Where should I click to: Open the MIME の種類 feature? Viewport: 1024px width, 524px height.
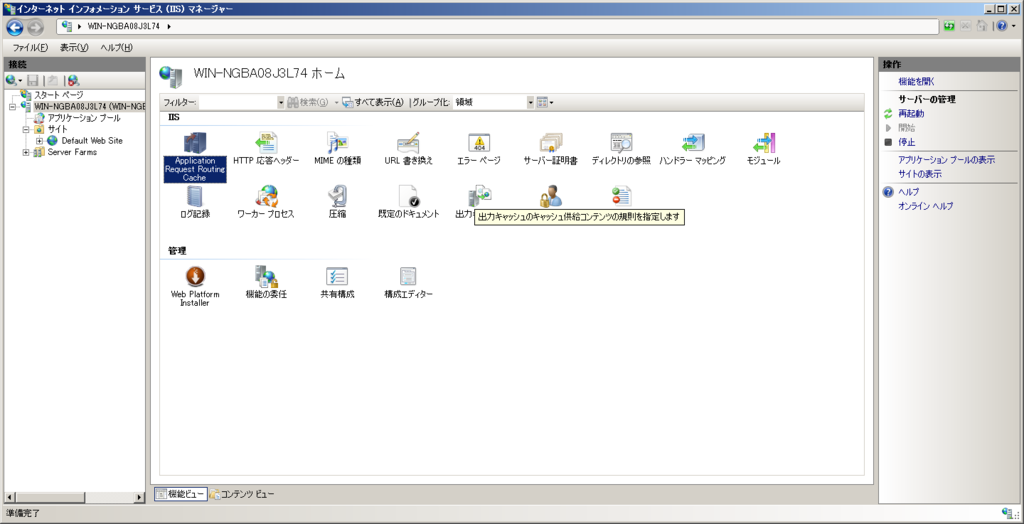337,145
